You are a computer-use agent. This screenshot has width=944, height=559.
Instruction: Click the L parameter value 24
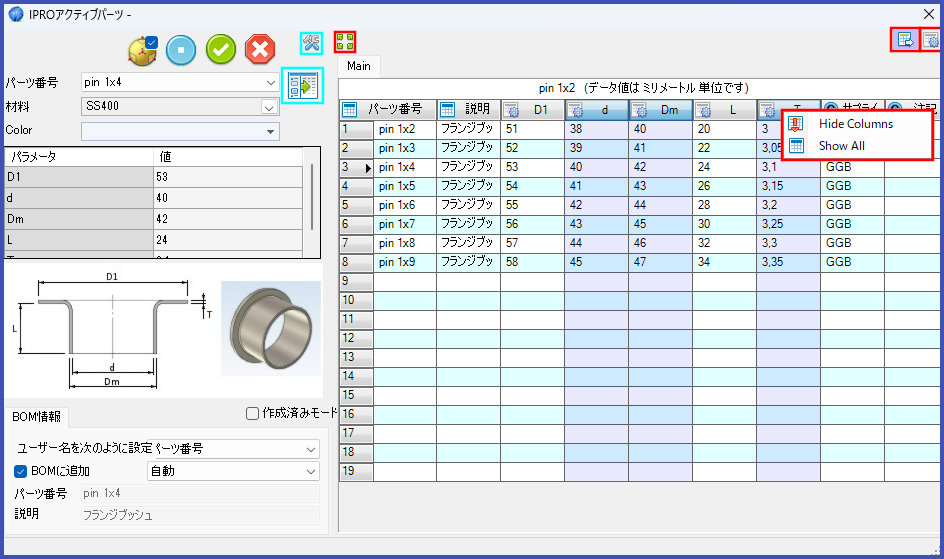tap(228, 240)
